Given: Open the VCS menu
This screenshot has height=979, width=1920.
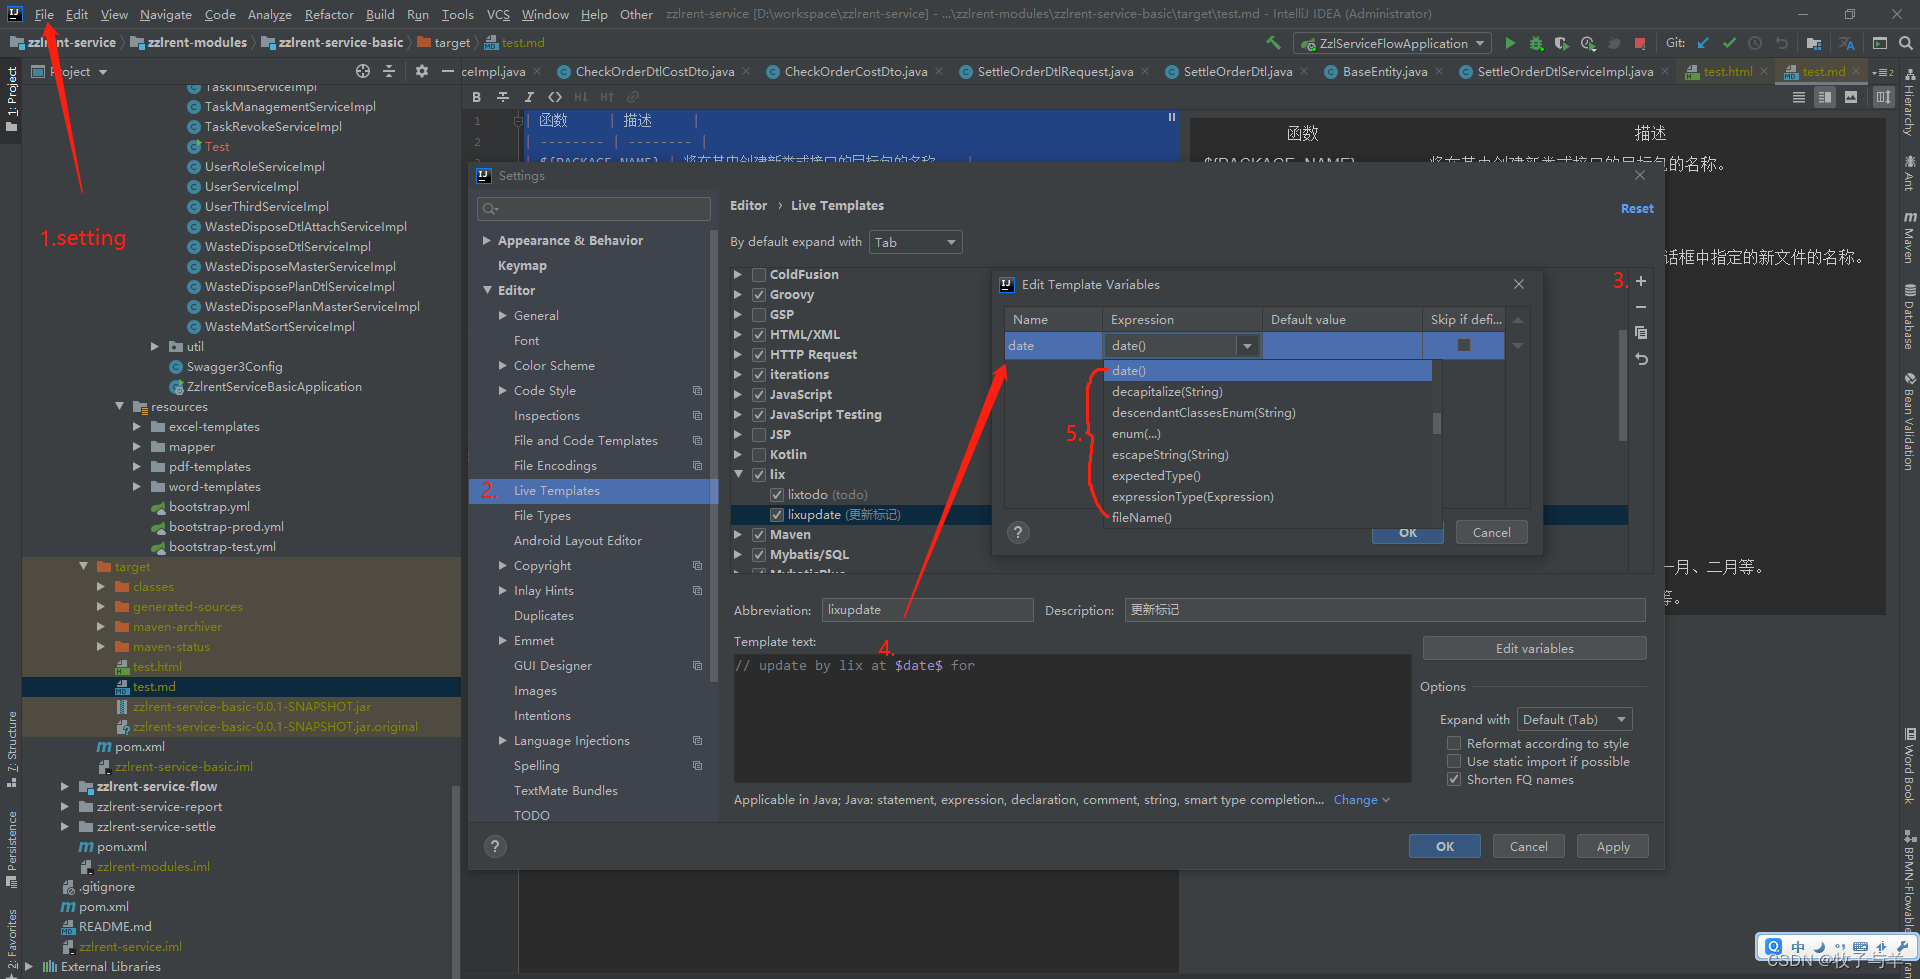Looking at the screenshot, I should pos(498,14).
